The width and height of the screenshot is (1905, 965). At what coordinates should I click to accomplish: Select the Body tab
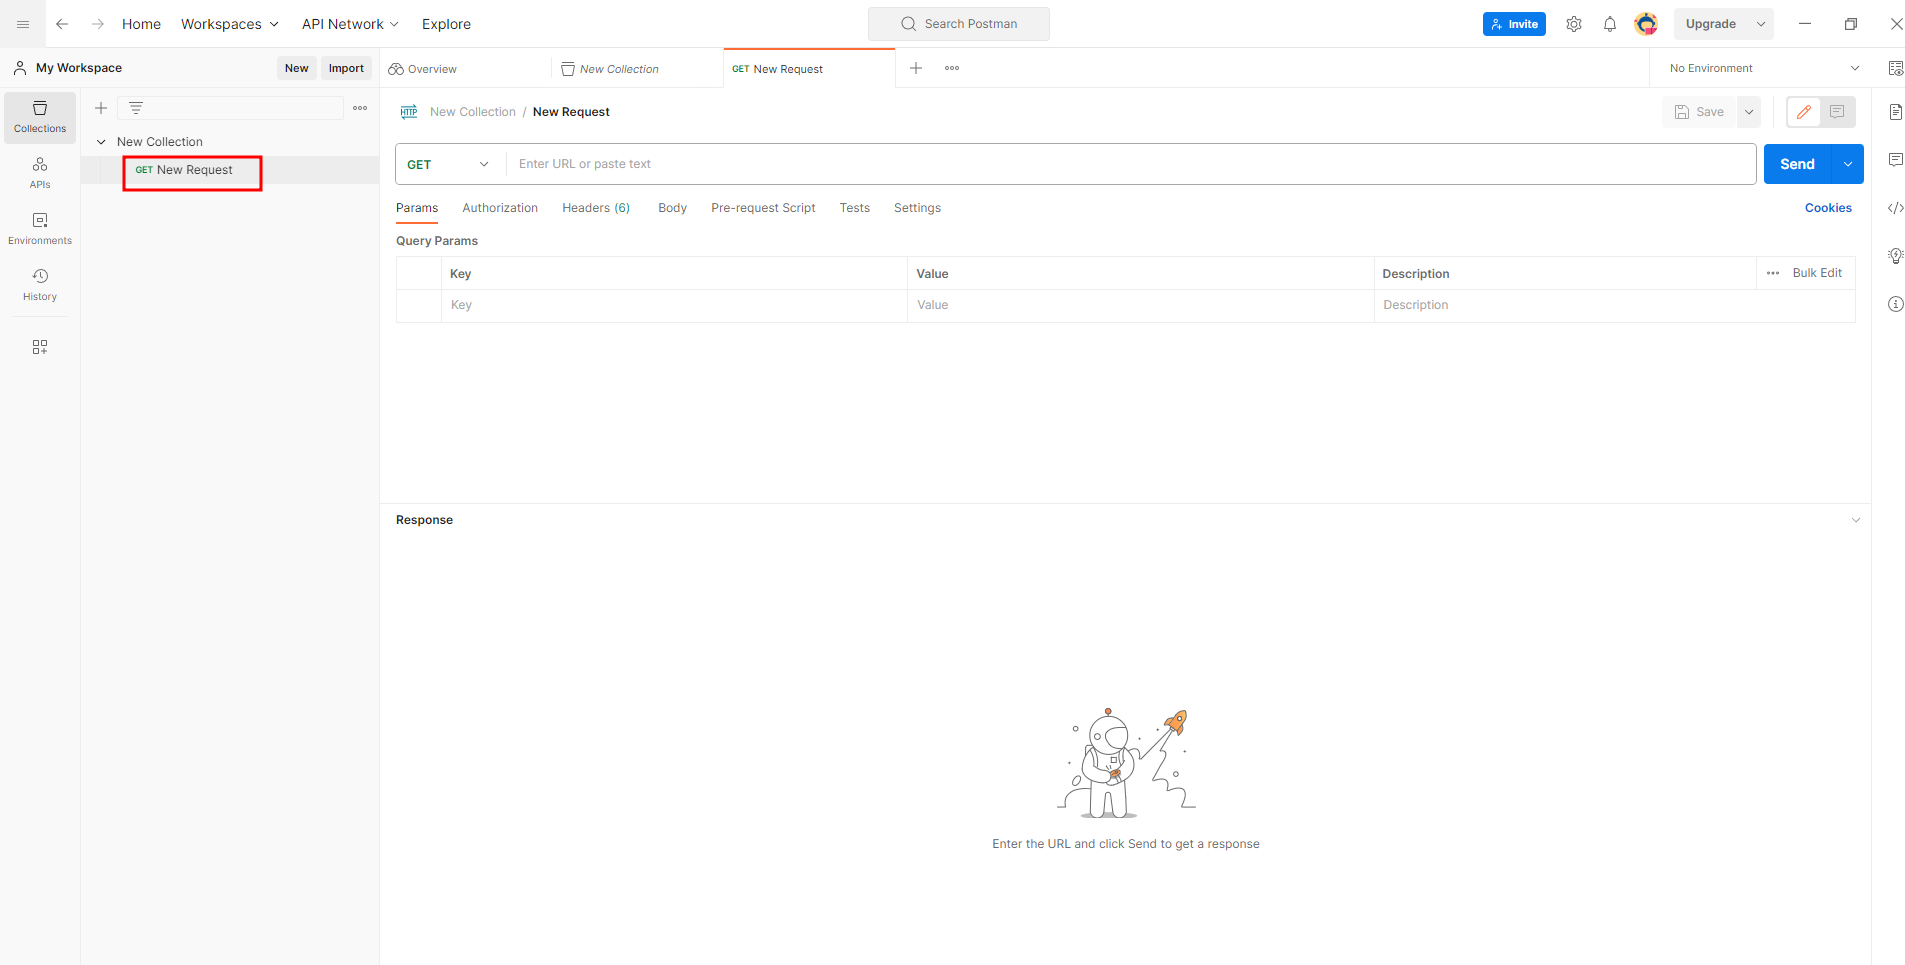coord(672,208)
